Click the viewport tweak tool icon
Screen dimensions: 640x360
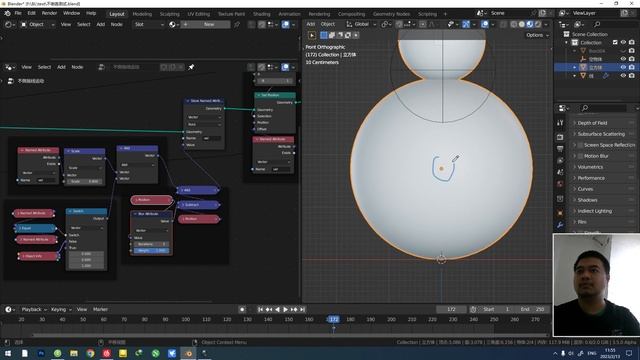pyautogui.click(x=312, y=36)
